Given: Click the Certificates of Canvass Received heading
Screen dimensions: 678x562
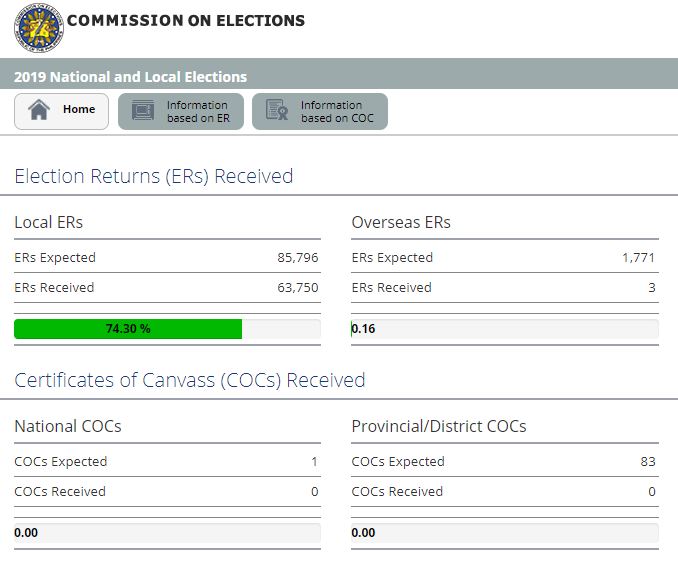Looking at the screenshot, I should coord(190,380).
